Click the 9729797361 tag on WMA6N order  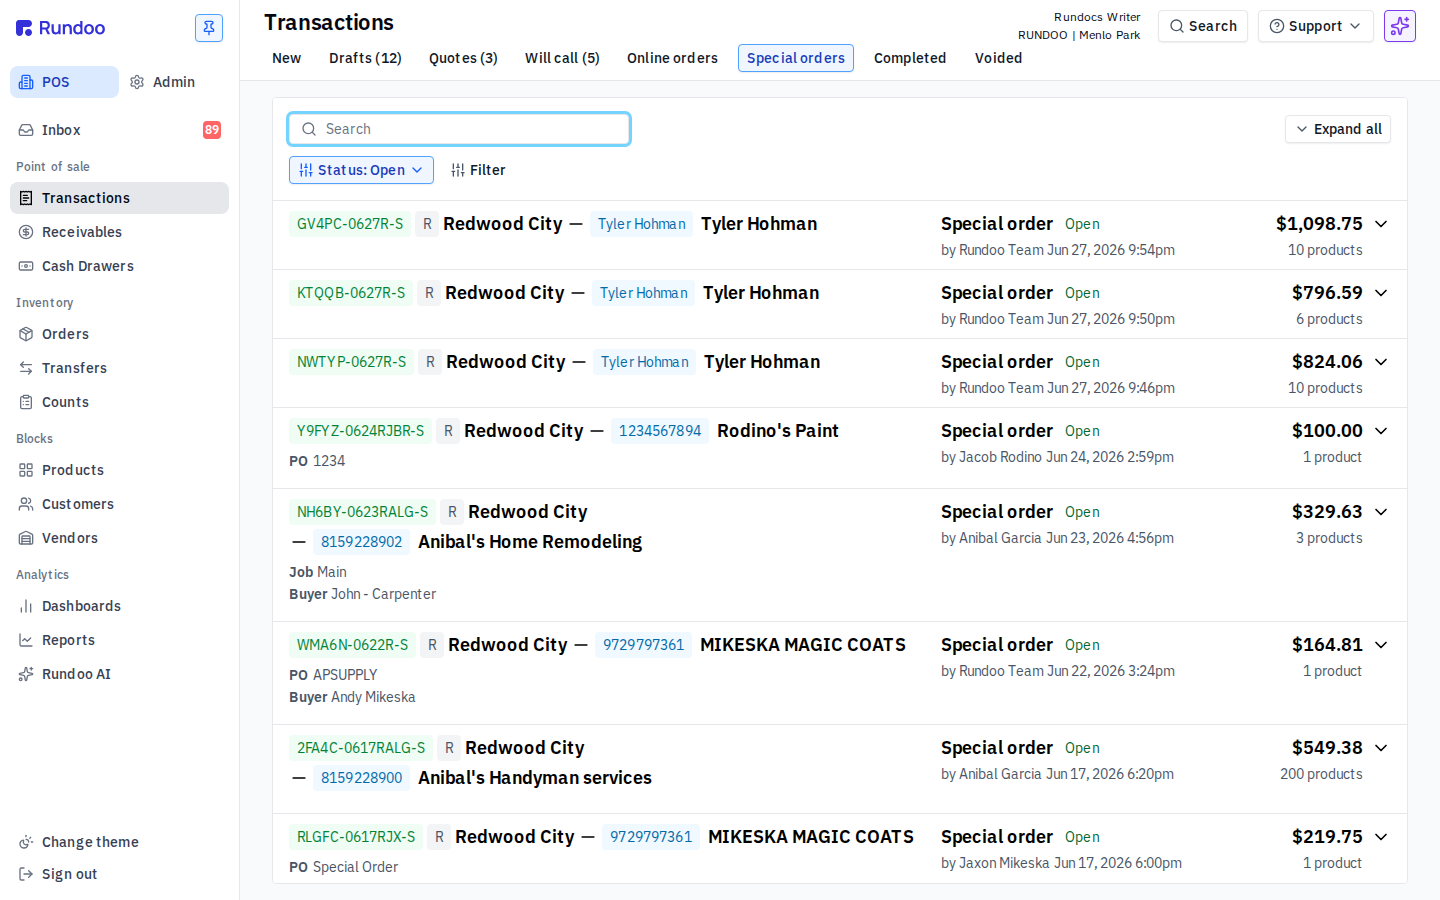tap(643, 645)
